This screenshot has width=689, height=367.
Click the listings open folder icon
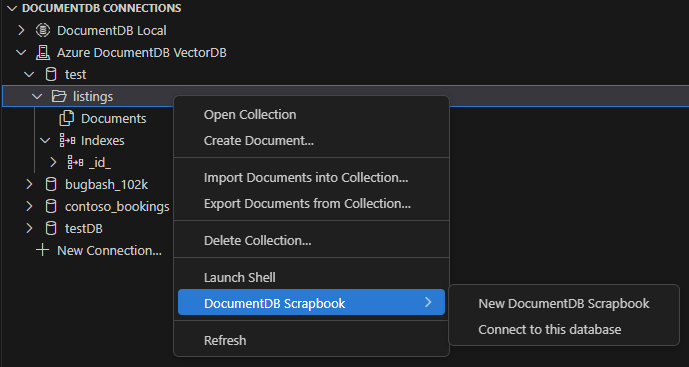pyautogui.click(x=59, y=96)
